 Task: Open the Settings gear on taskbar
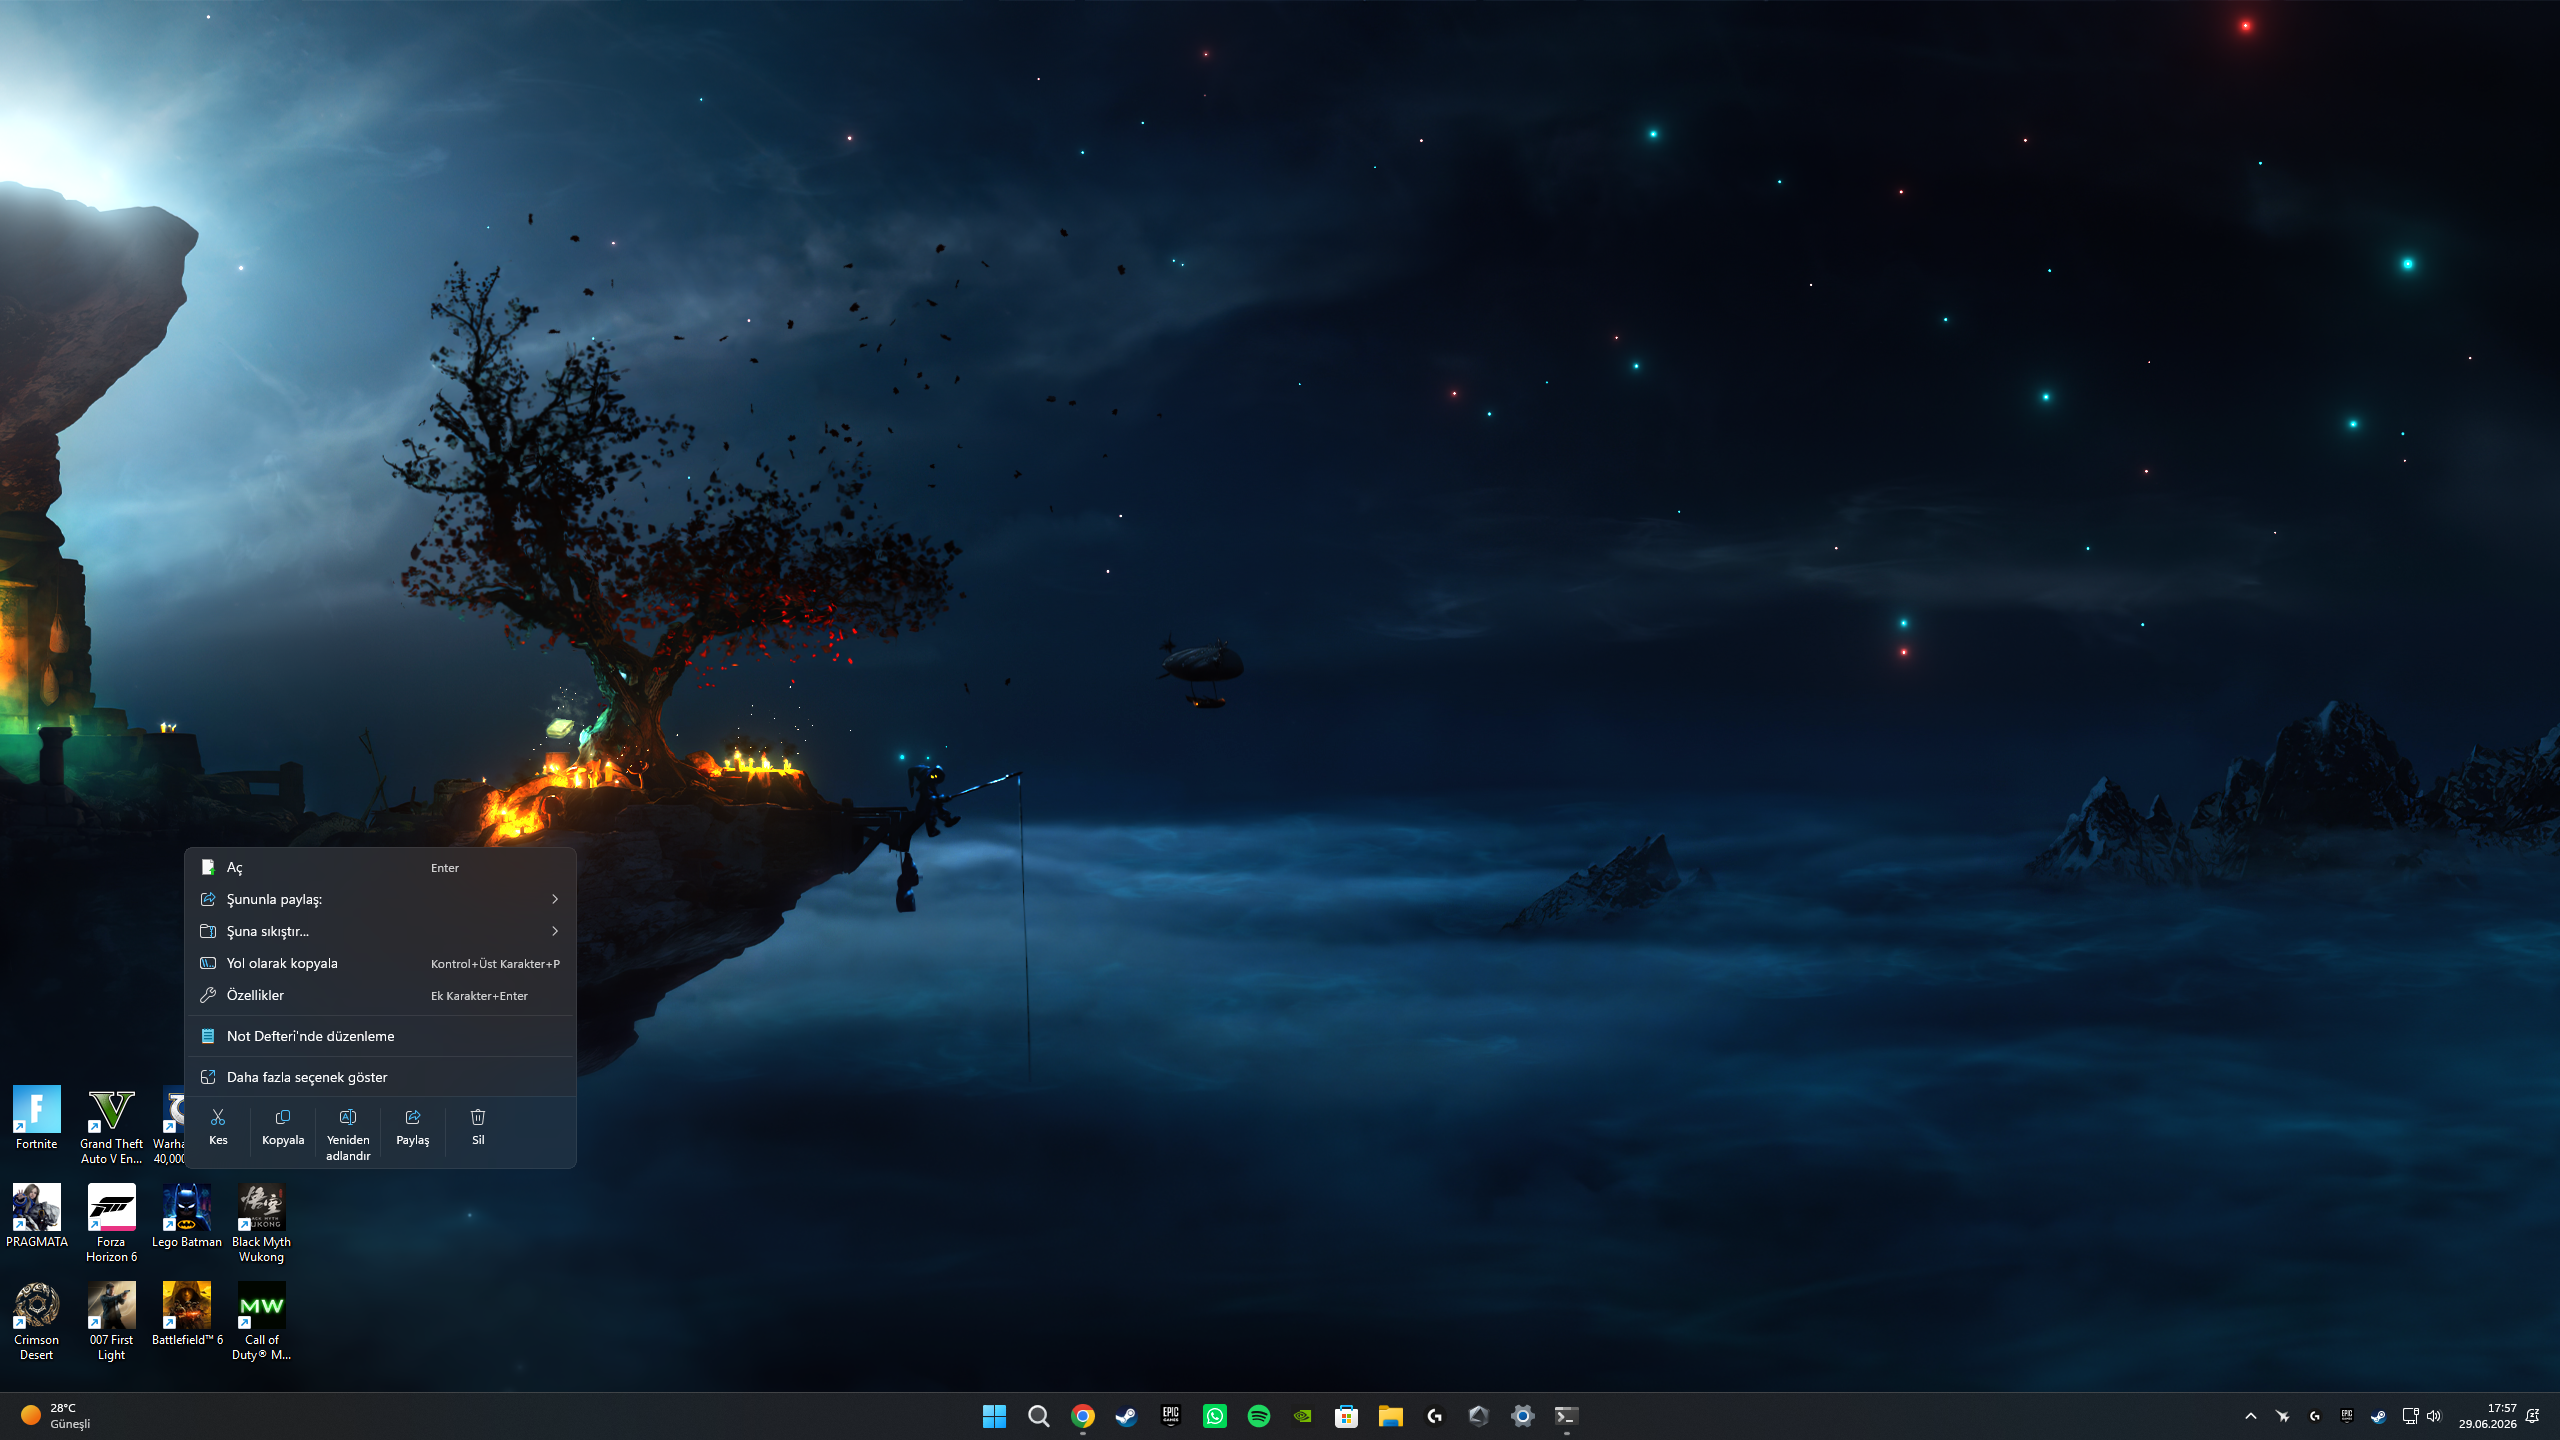tap(1522, 1416)
